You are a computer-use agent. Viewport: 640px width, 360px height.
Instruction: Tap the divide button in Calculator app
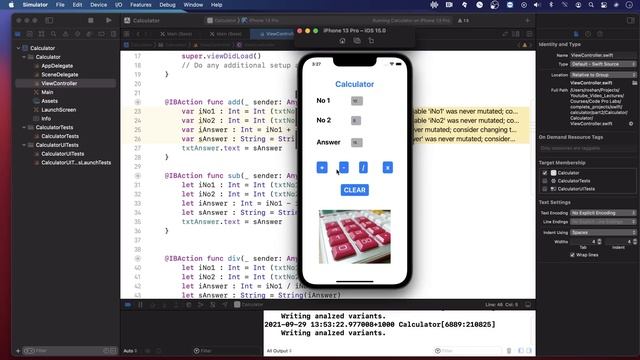363,167
